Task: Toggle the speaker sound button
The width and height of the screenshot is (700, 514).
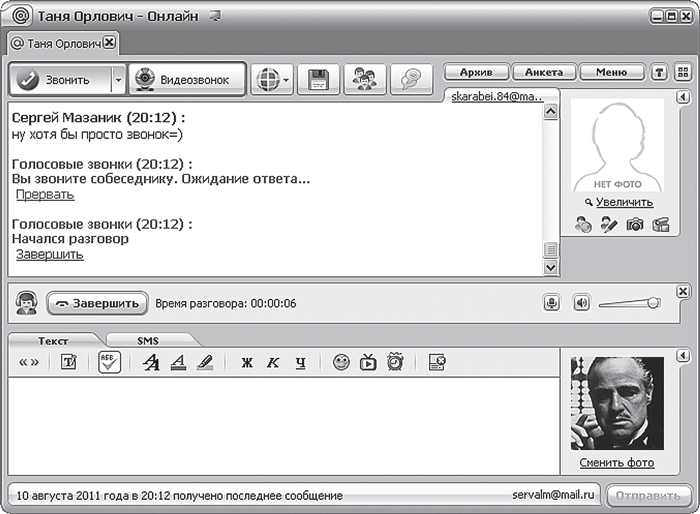Action: (581, 303)
